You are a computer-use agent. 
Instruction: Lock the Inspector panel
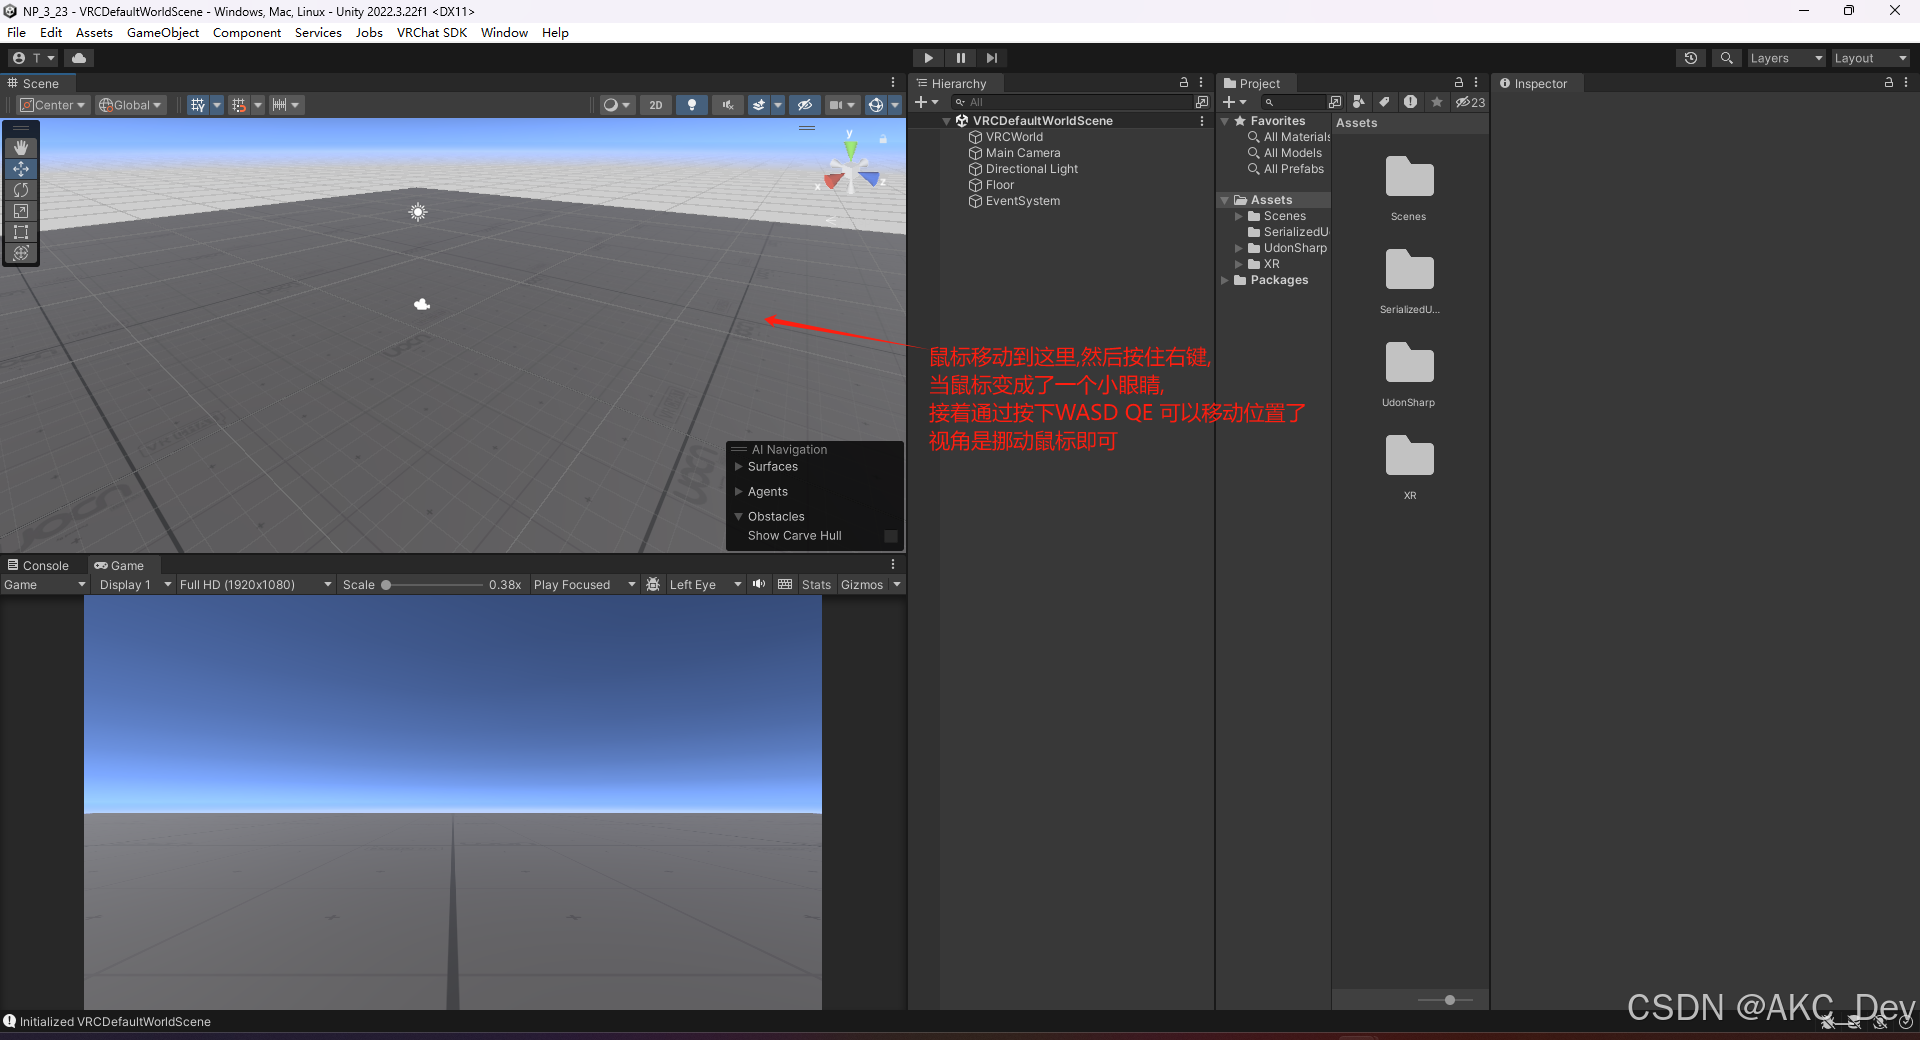[x=1889, y=83]
